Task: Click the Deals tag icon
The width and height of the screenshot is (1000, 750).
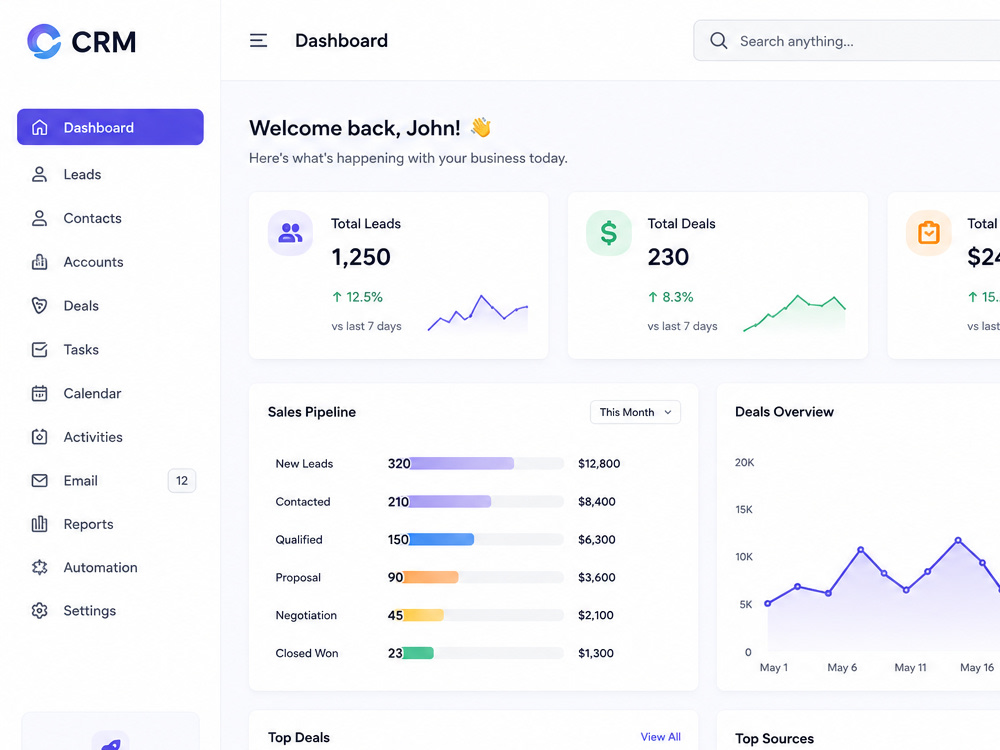Action: [x=40, y=305]
